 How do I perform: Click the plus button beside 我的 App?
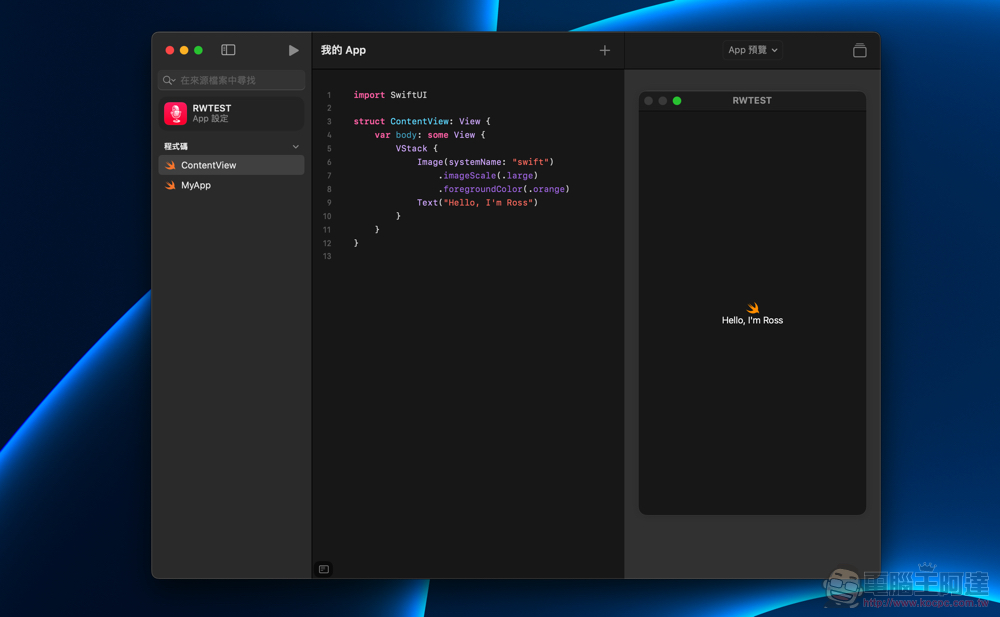(604, 50)
